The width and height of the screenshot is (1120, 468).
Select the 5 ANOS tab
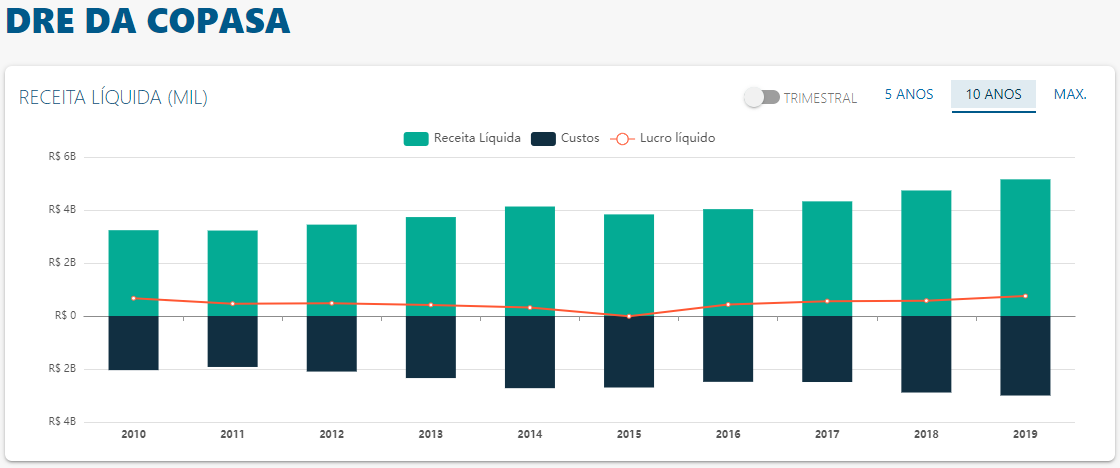(x=909, y=94)
